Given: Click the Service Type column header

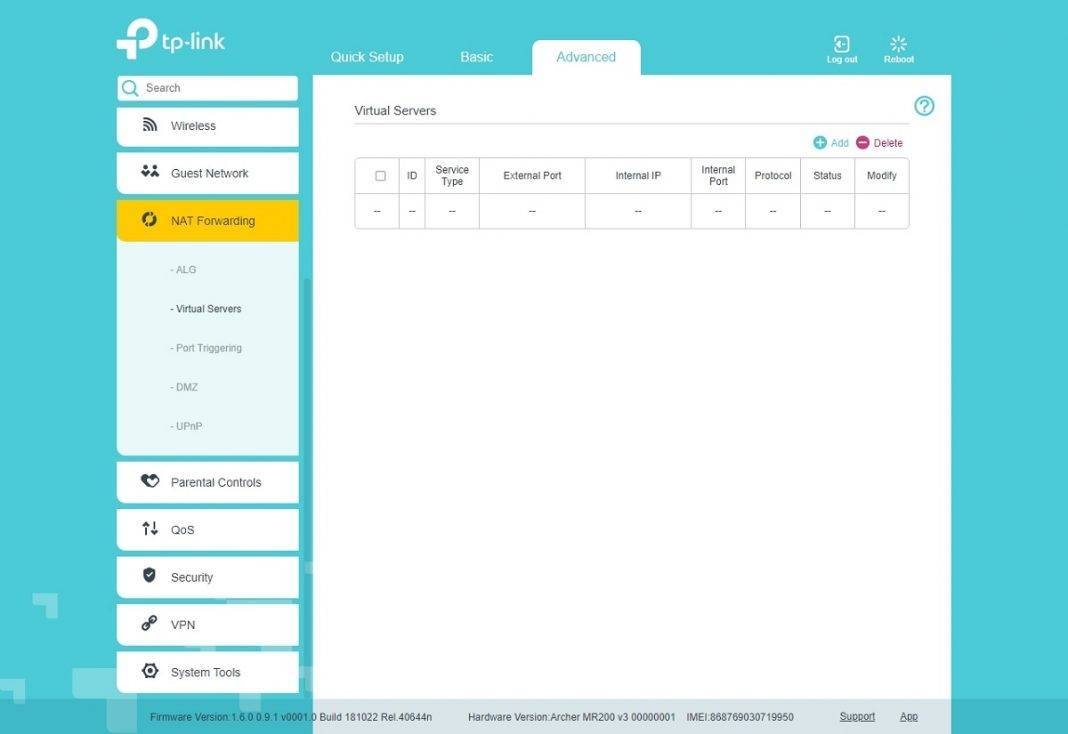Looking at the screenshot, I should click(452, 176).
